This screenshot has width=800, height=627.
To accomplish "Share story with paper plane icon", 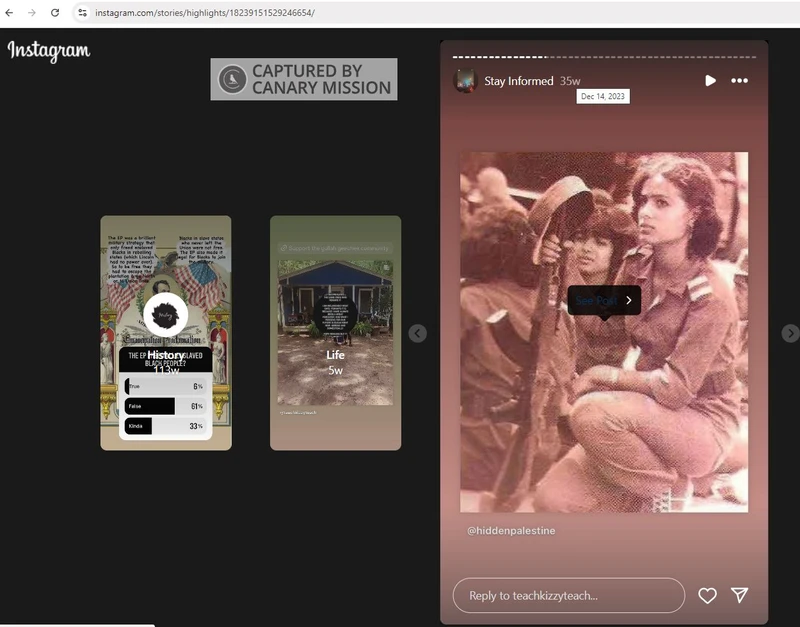I will click(x=739, y=596).
